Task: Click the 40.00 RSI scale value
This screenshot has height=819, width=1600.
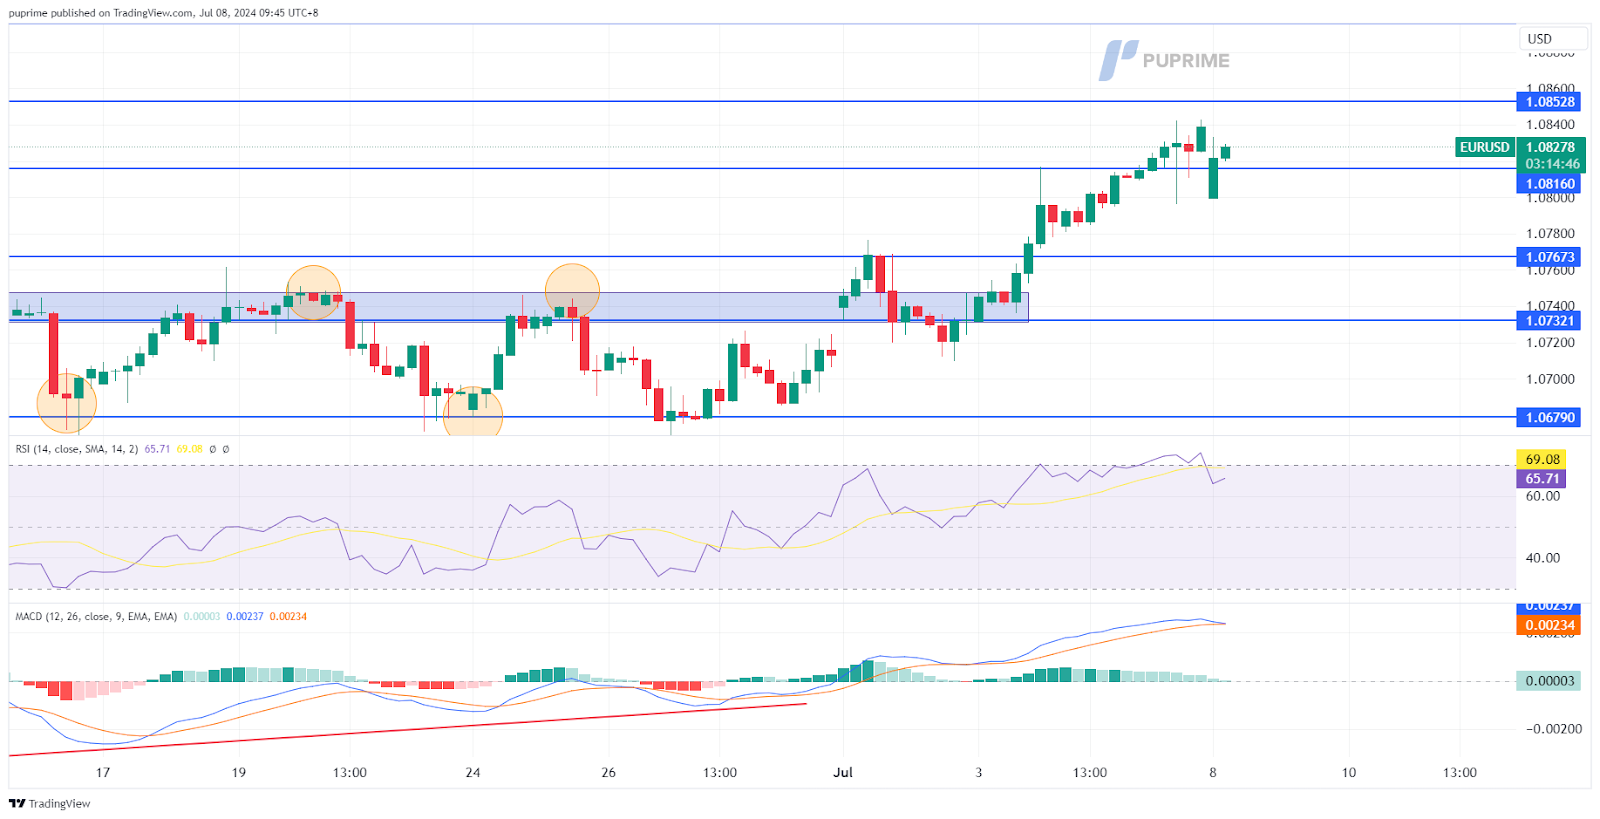Action: coord(1543,558)
